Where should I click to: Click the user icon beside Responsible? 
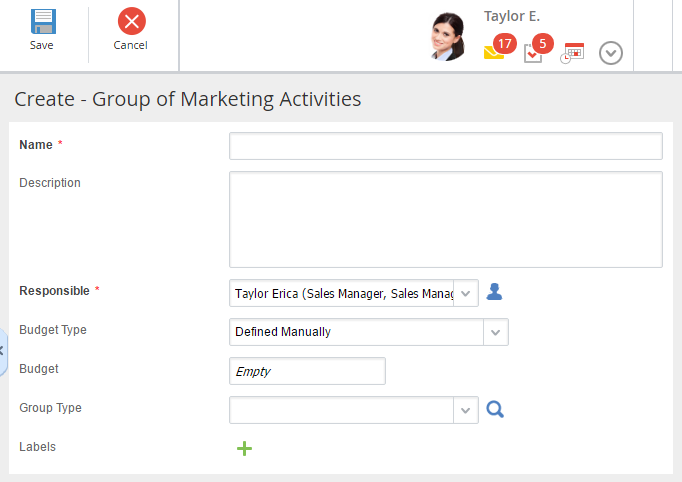point(494,292)
